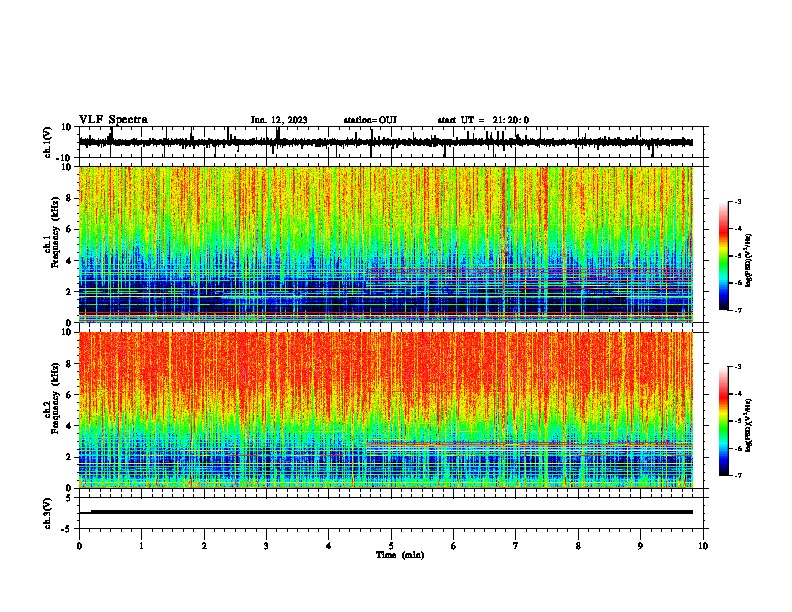Click the "-7" label on ch.2 colorbar
792x612 pixels.
click(x=737, y=475)
